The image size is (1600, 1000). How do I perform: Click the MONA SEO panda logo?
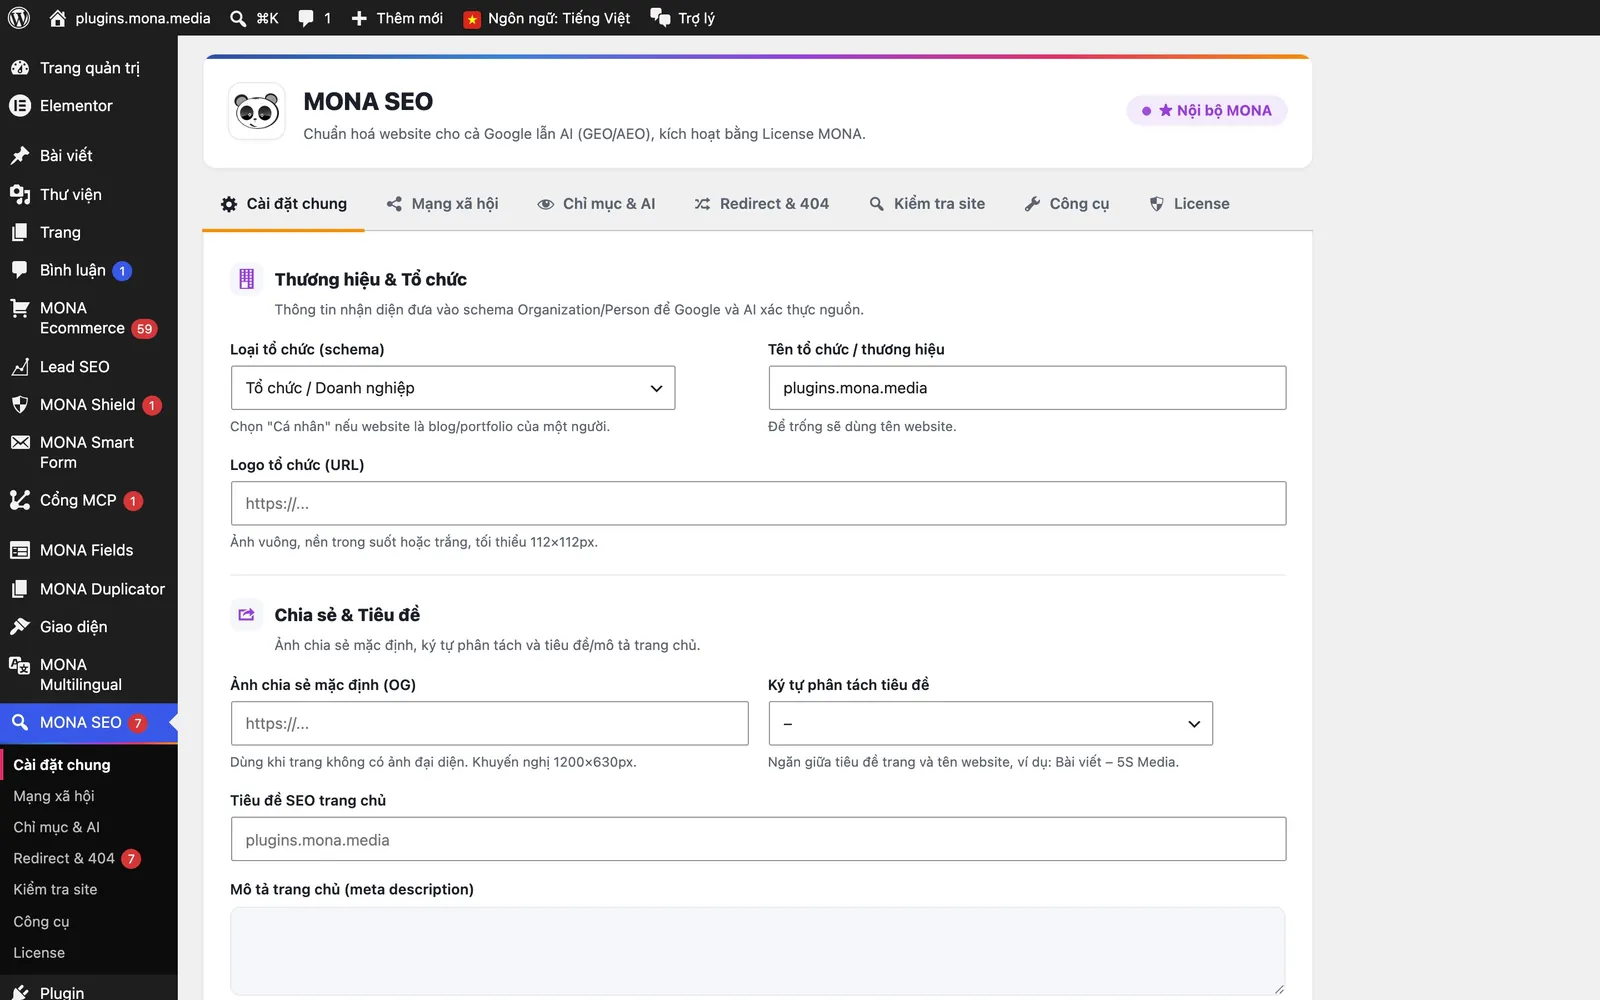point(257,111)
